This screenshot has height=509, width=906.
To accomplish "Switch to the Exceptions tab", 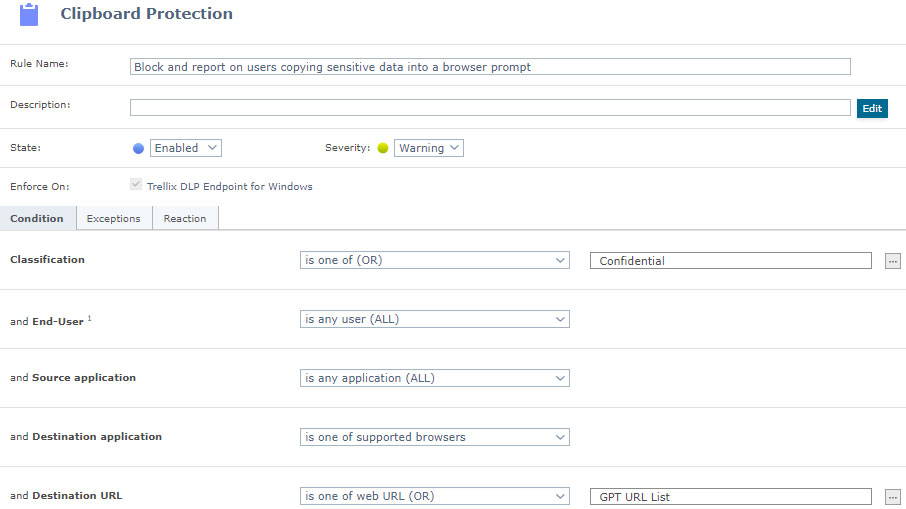I will pos(113,218).
